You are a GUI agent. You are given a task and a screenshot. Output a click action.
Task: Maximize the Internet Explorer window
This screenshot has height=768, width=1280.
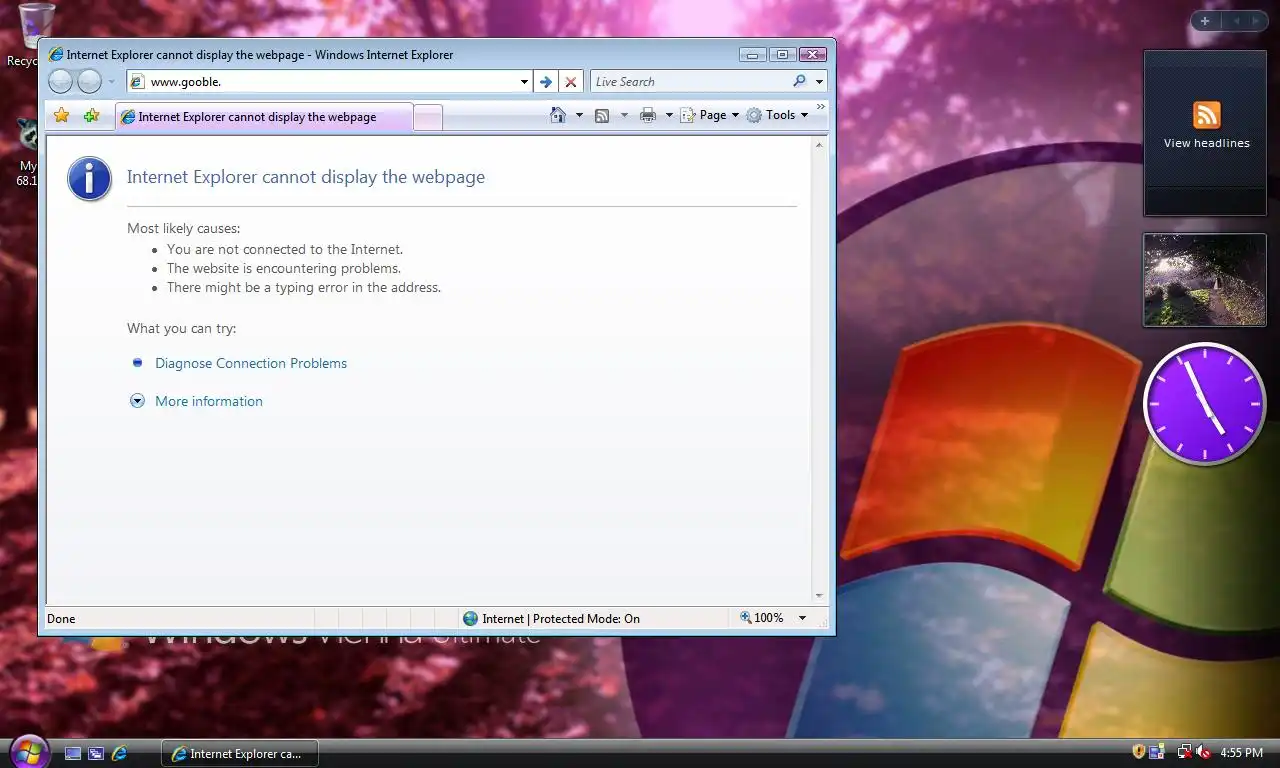pyautogui.click(x=782, y=55)
